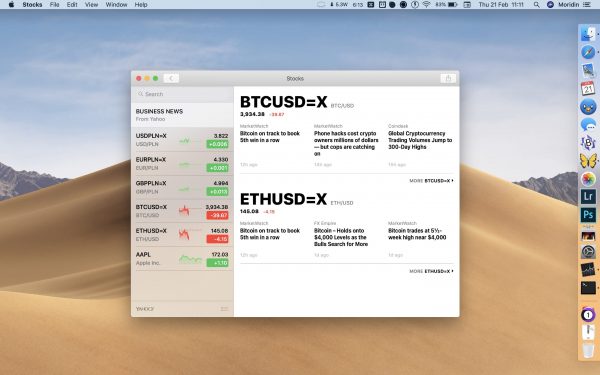Image resolution: width=600 pixels, height=375 pixels.
Task: Open Lightroom from the dock
Action: pyautogui.click(x=588, y=197)
